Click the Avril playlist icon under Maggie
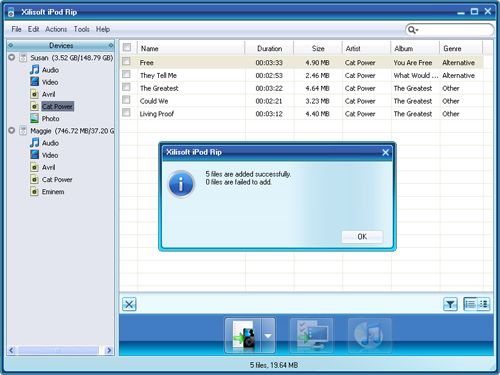This screenshot has height=375, width=500. click(x=34, y=167)
